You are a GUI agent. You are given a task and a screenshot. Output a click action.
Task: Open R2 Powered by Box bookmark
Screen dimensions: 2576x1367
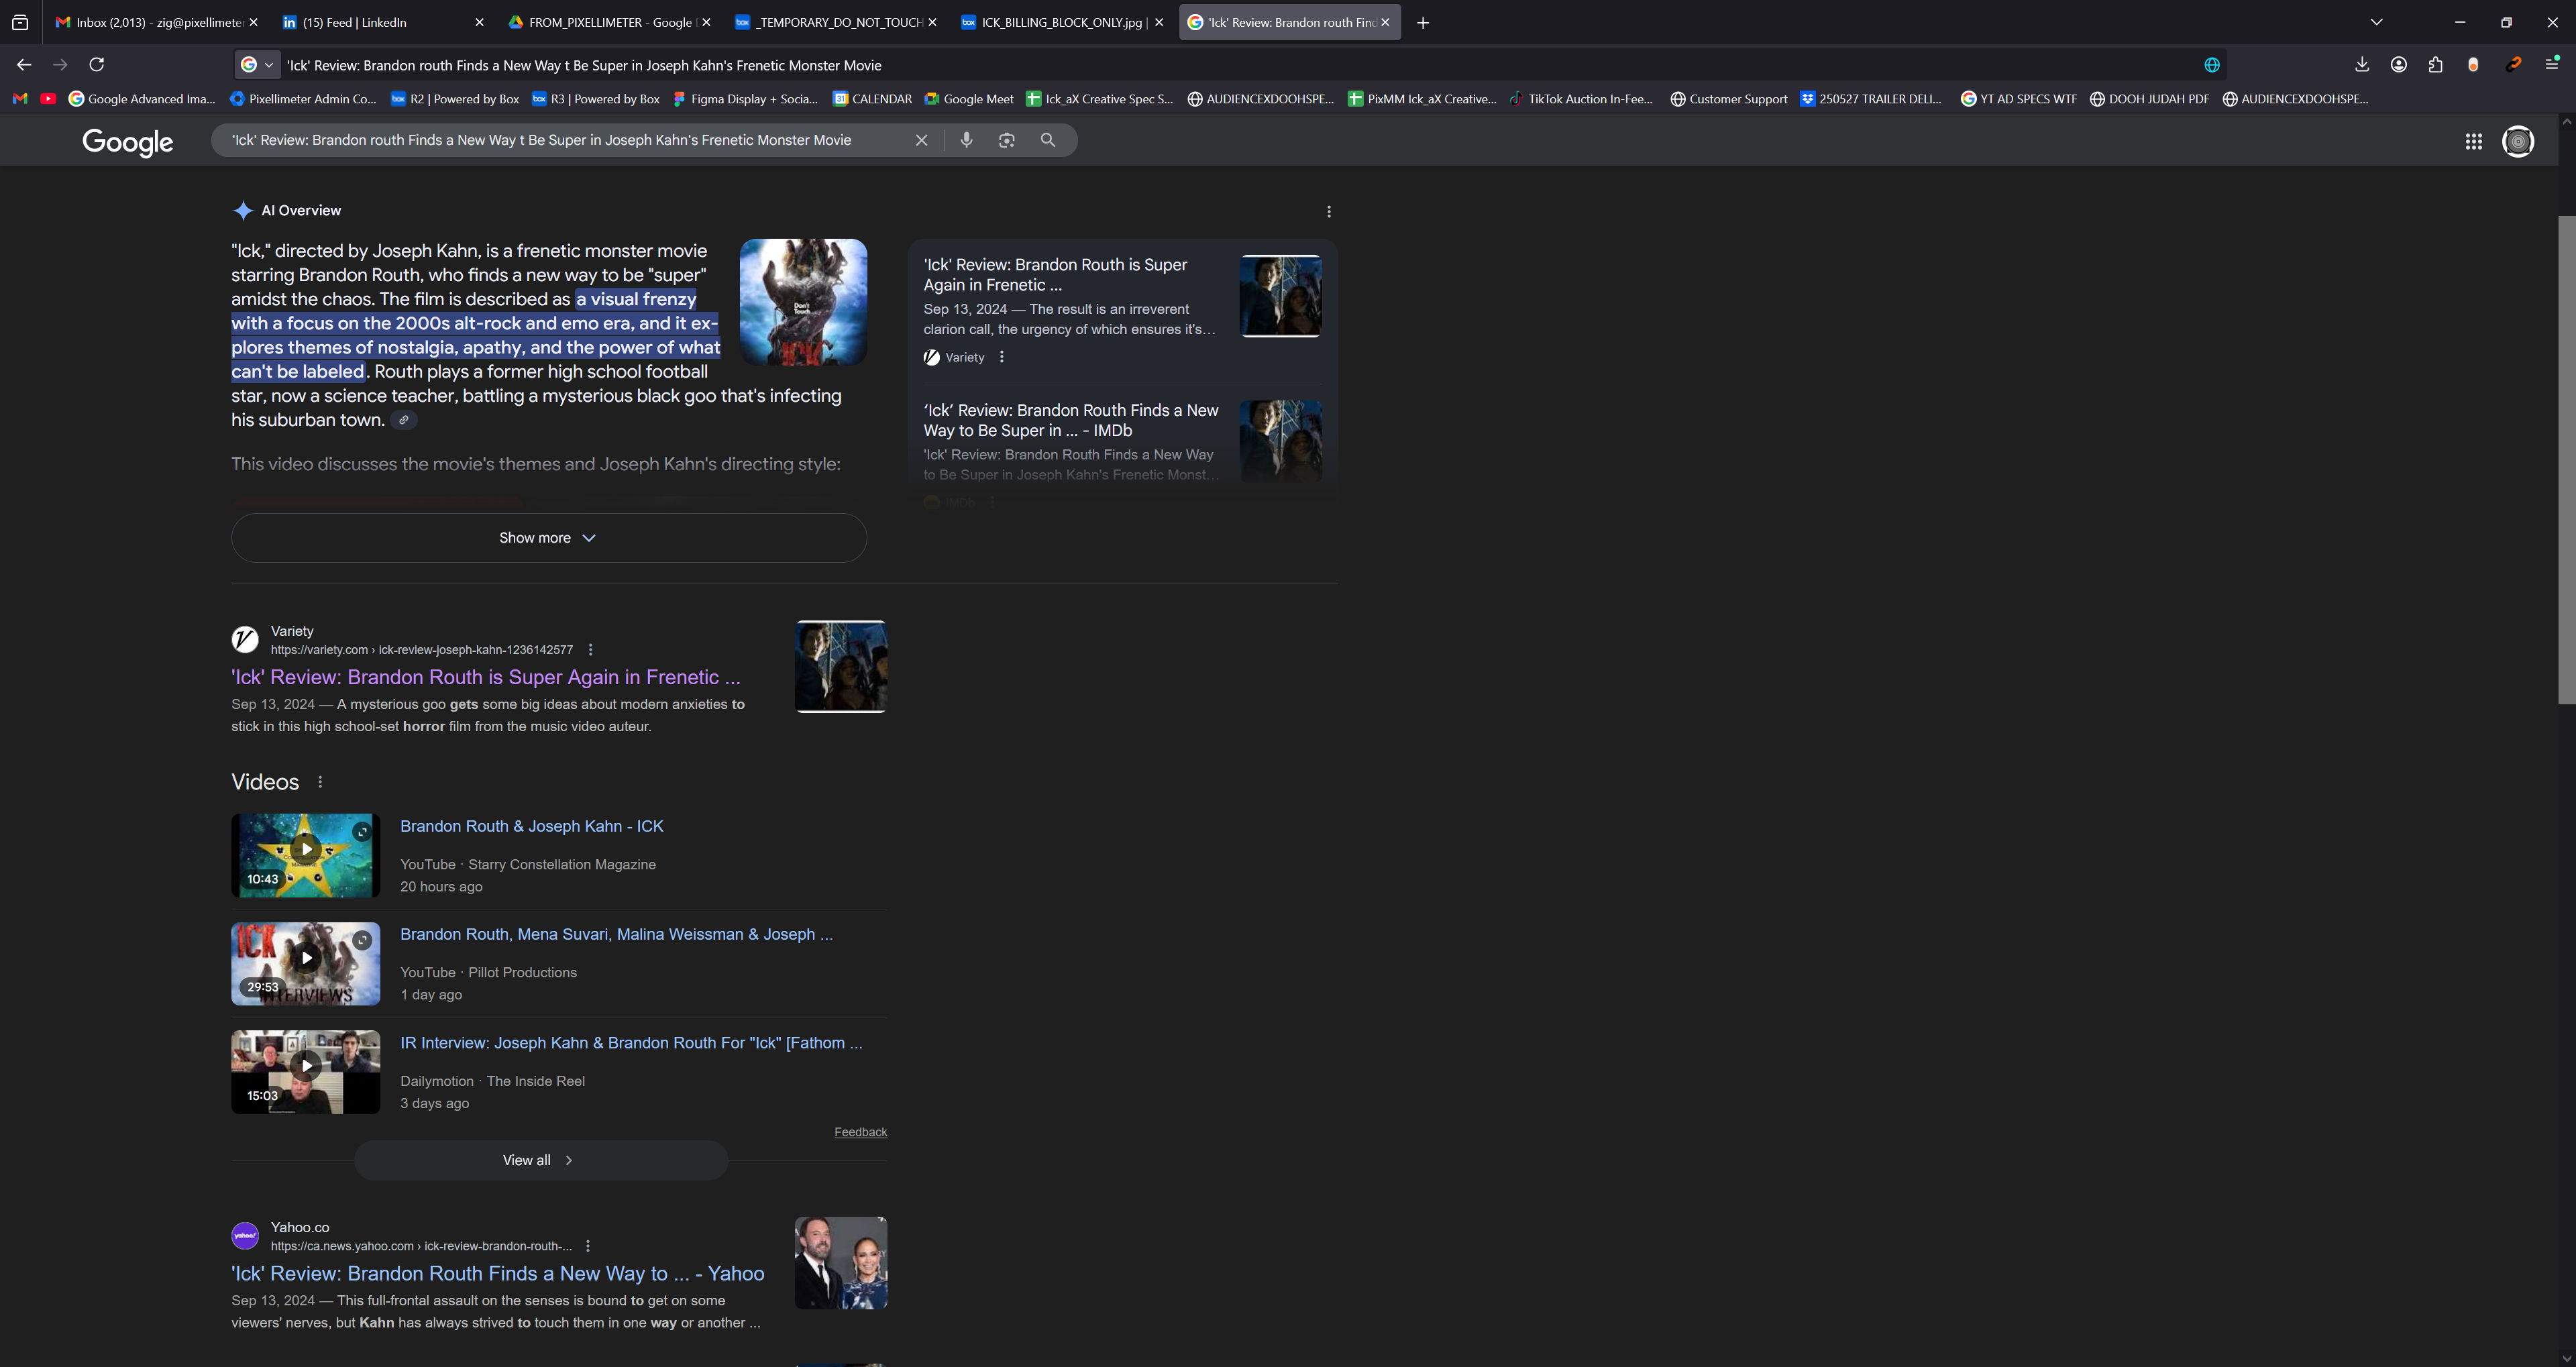coord(455,99)
